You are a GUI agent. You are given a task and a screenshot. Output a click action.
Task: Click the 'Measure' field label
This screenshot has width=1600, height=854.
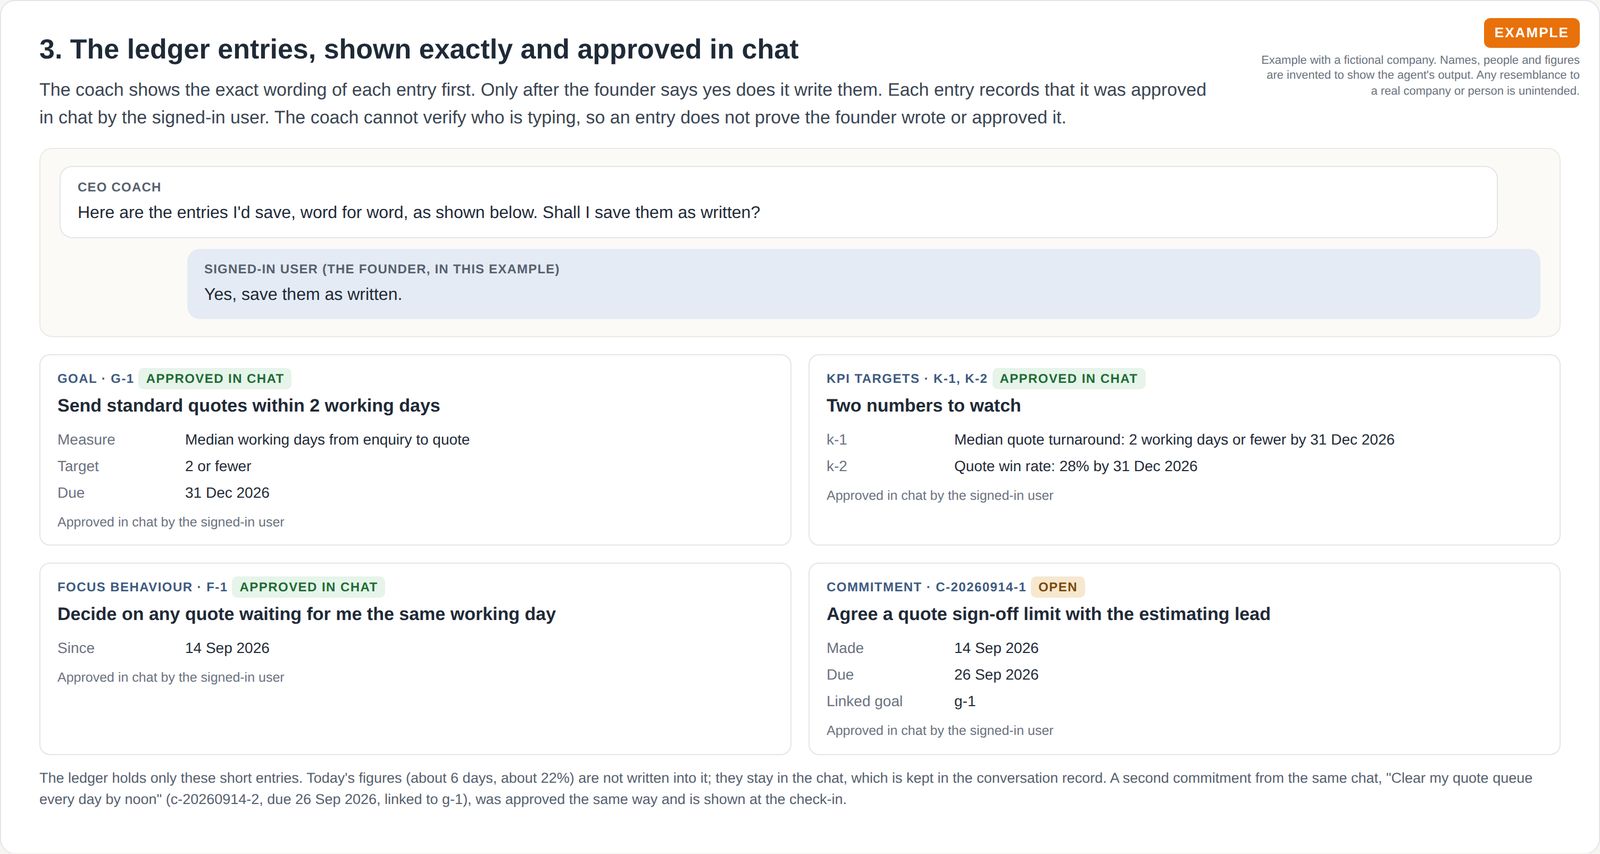pos(86,440)
